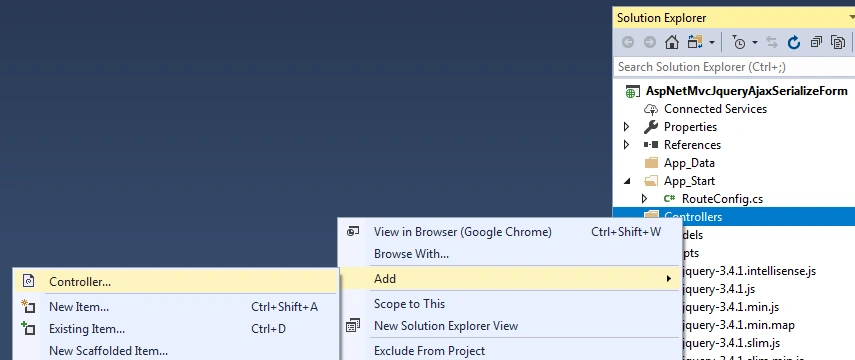This screenshot has height=360, width=855.
Task: Click the Back navigation arrow in Solution Explorer
Action: tap(628, 43)
